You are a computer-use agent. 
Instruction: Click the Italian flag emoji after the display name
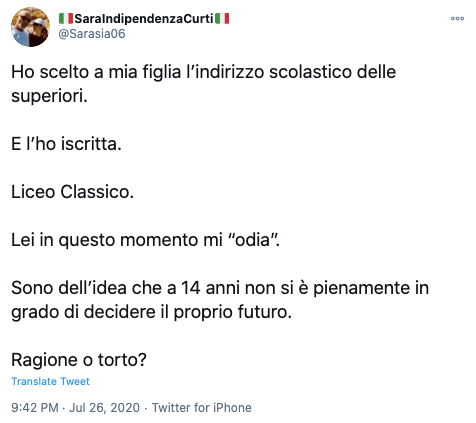coord(222,19)
